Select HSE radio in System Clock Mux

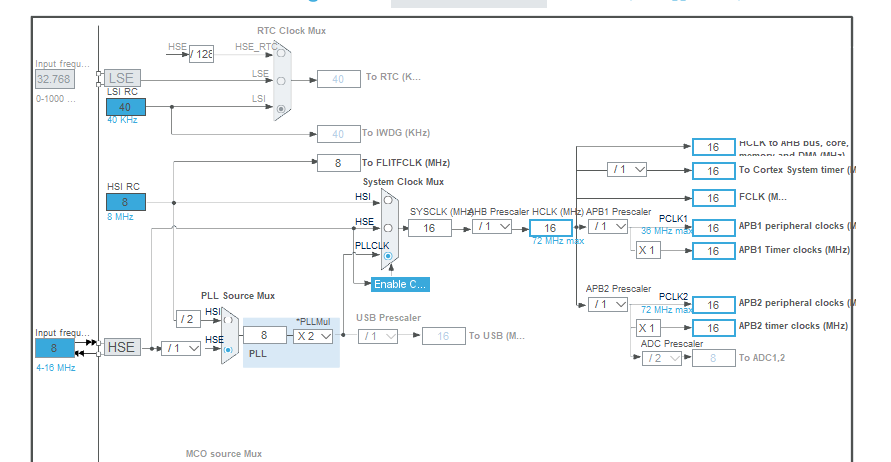click(x=388, y=228)
